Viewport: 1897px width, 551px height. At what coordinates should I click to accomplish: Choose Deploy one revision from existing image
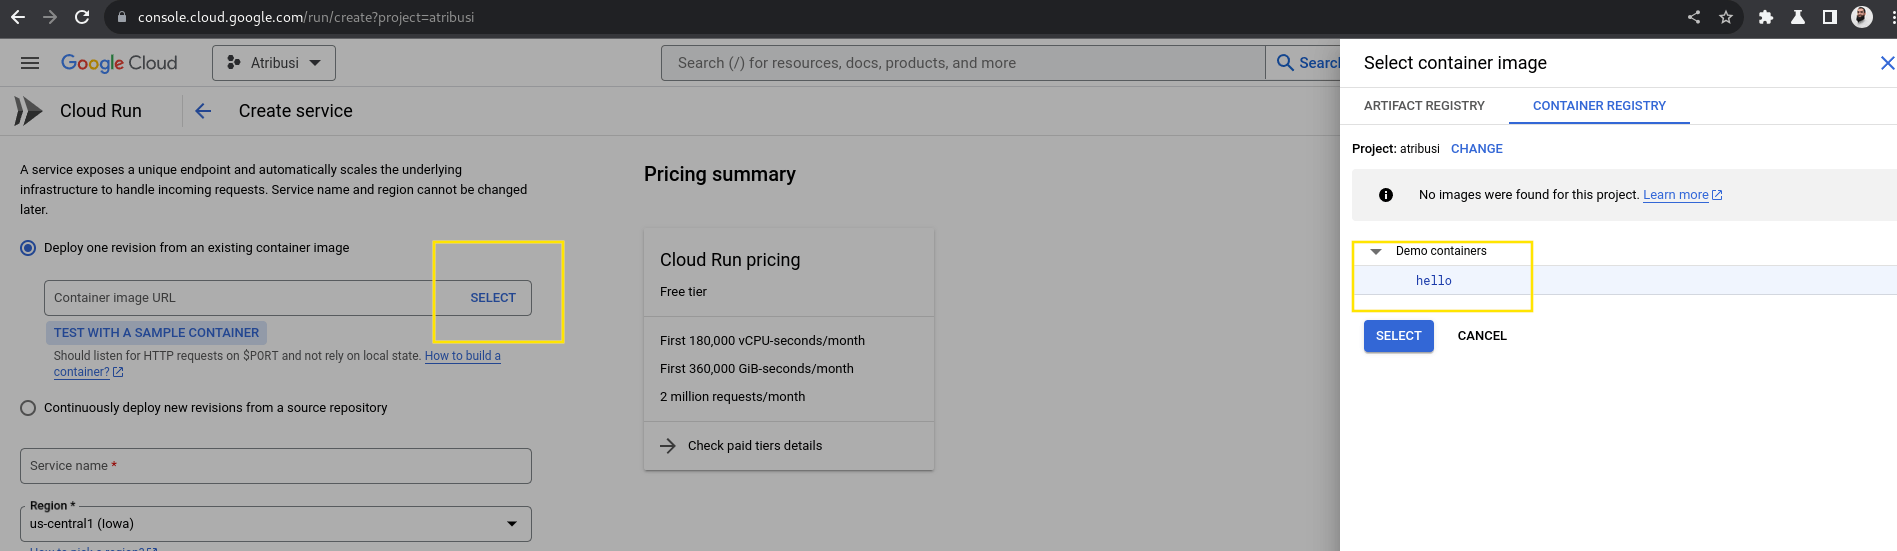coord(28,248)
